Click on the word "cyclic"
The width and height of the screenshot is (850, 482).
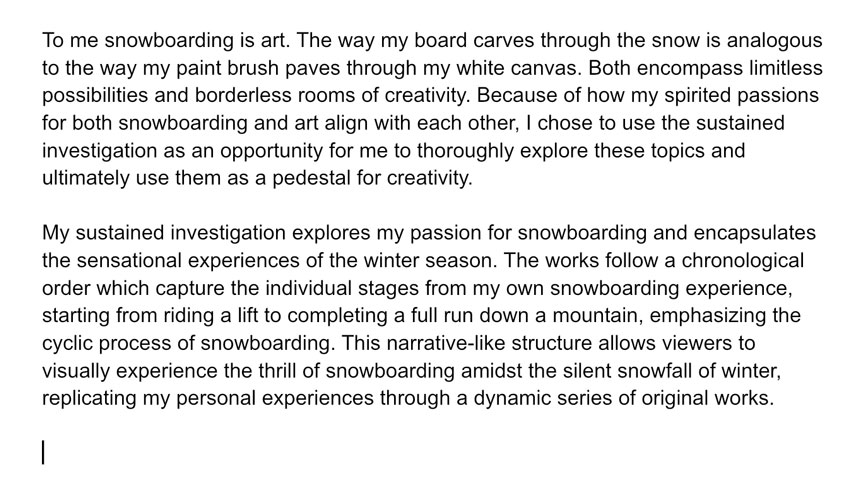[x=67, y=343]
